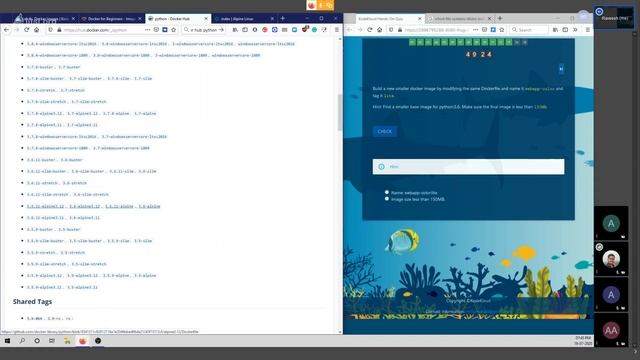Open Library icon in left Firefox toolbar
Screen dimensions: 640x360
pyautogui.click(x=235, y=30)
